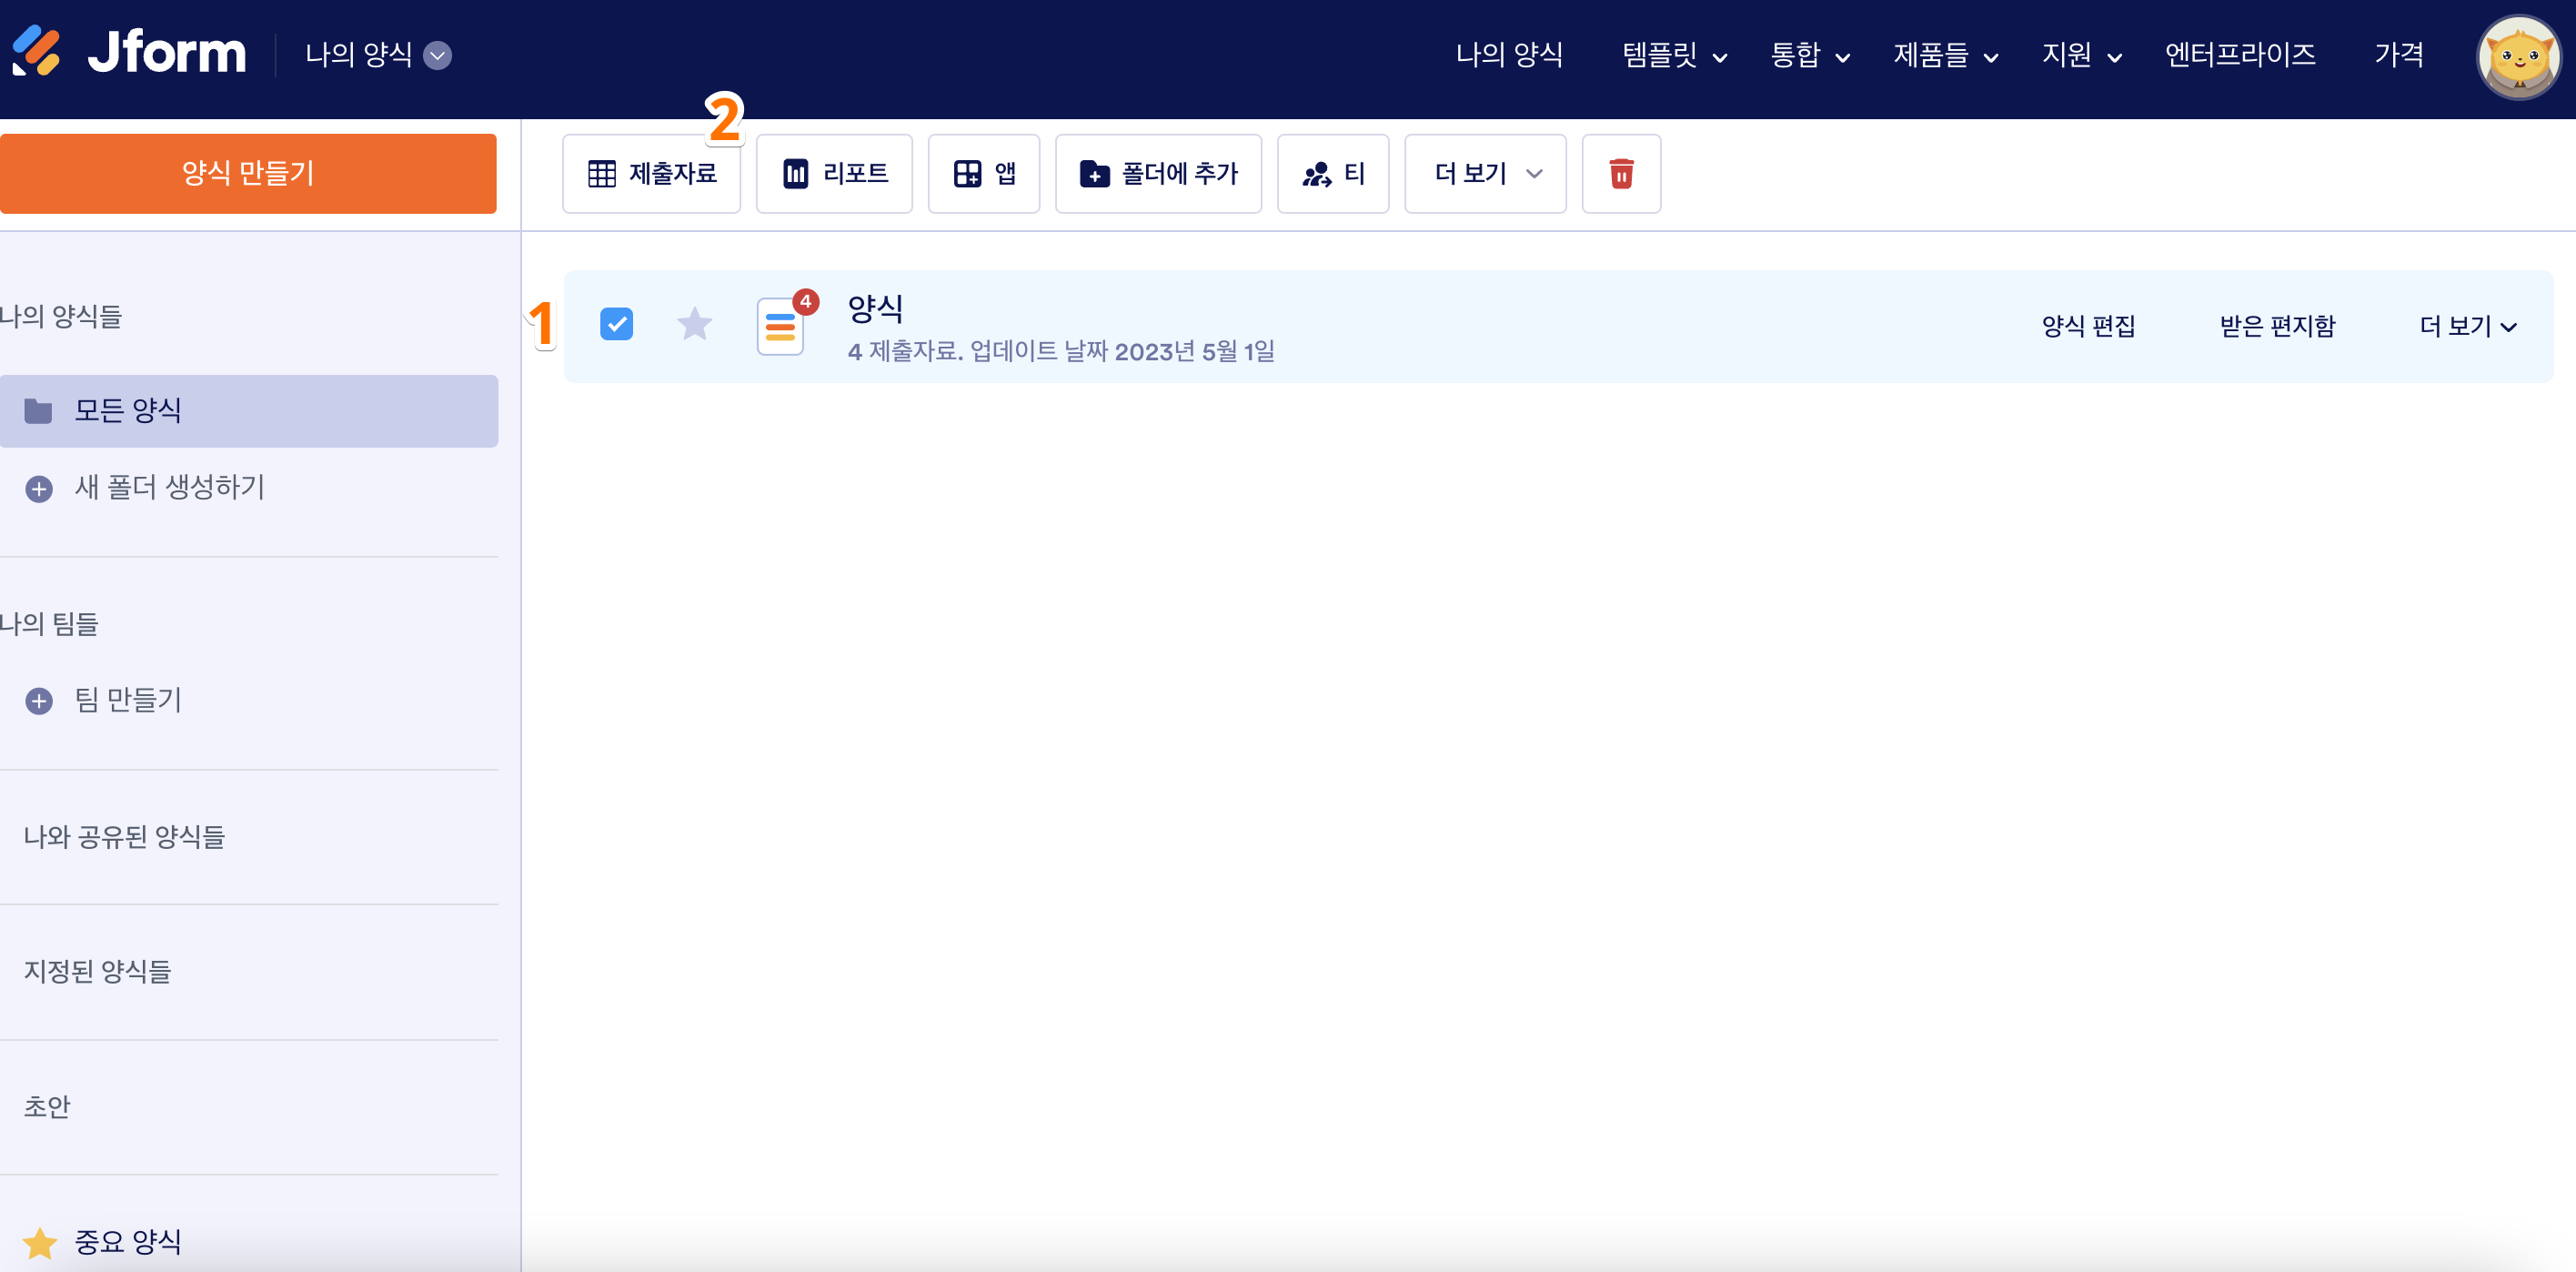
Task: Click form icon with red 4 badge
Action: (781, 326)
